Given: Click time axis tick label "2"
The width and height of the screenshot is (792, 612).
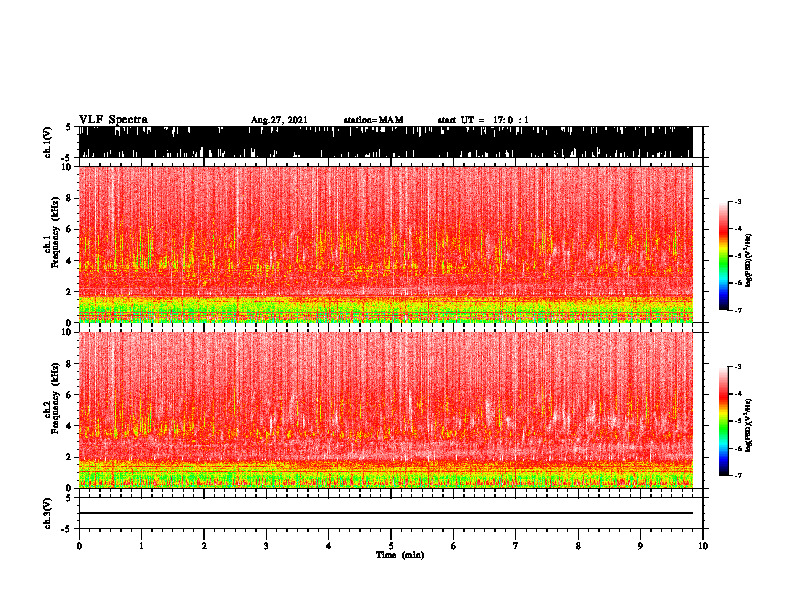Looking at the screenshot, I should [x=204, y=546].
